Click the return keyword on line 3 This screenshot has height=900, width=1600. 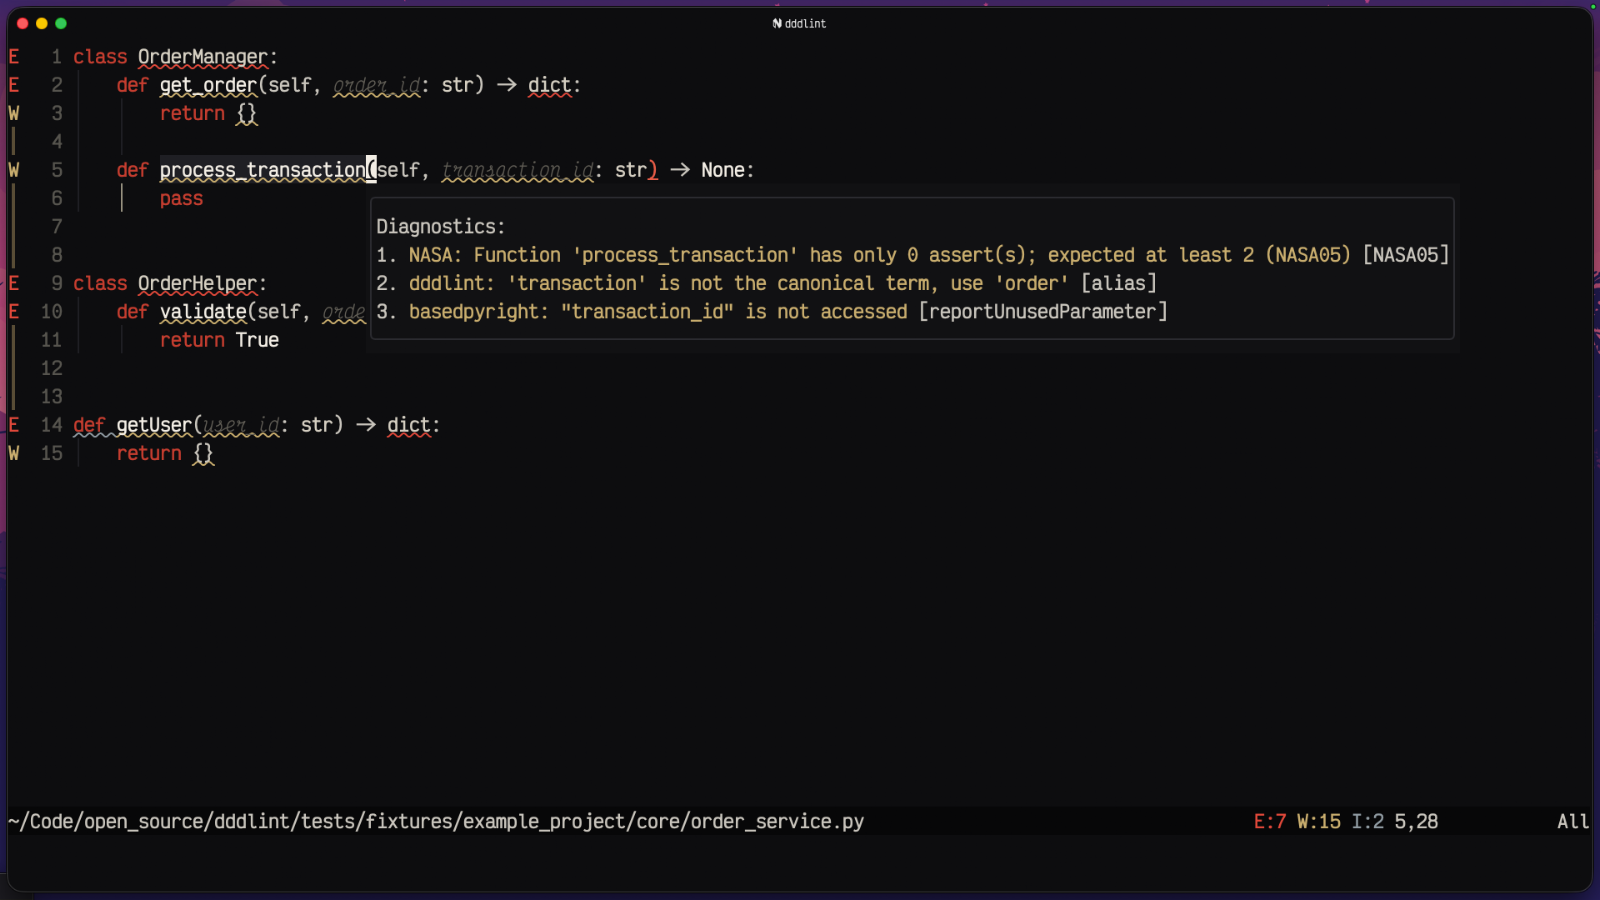coord(192,113)
